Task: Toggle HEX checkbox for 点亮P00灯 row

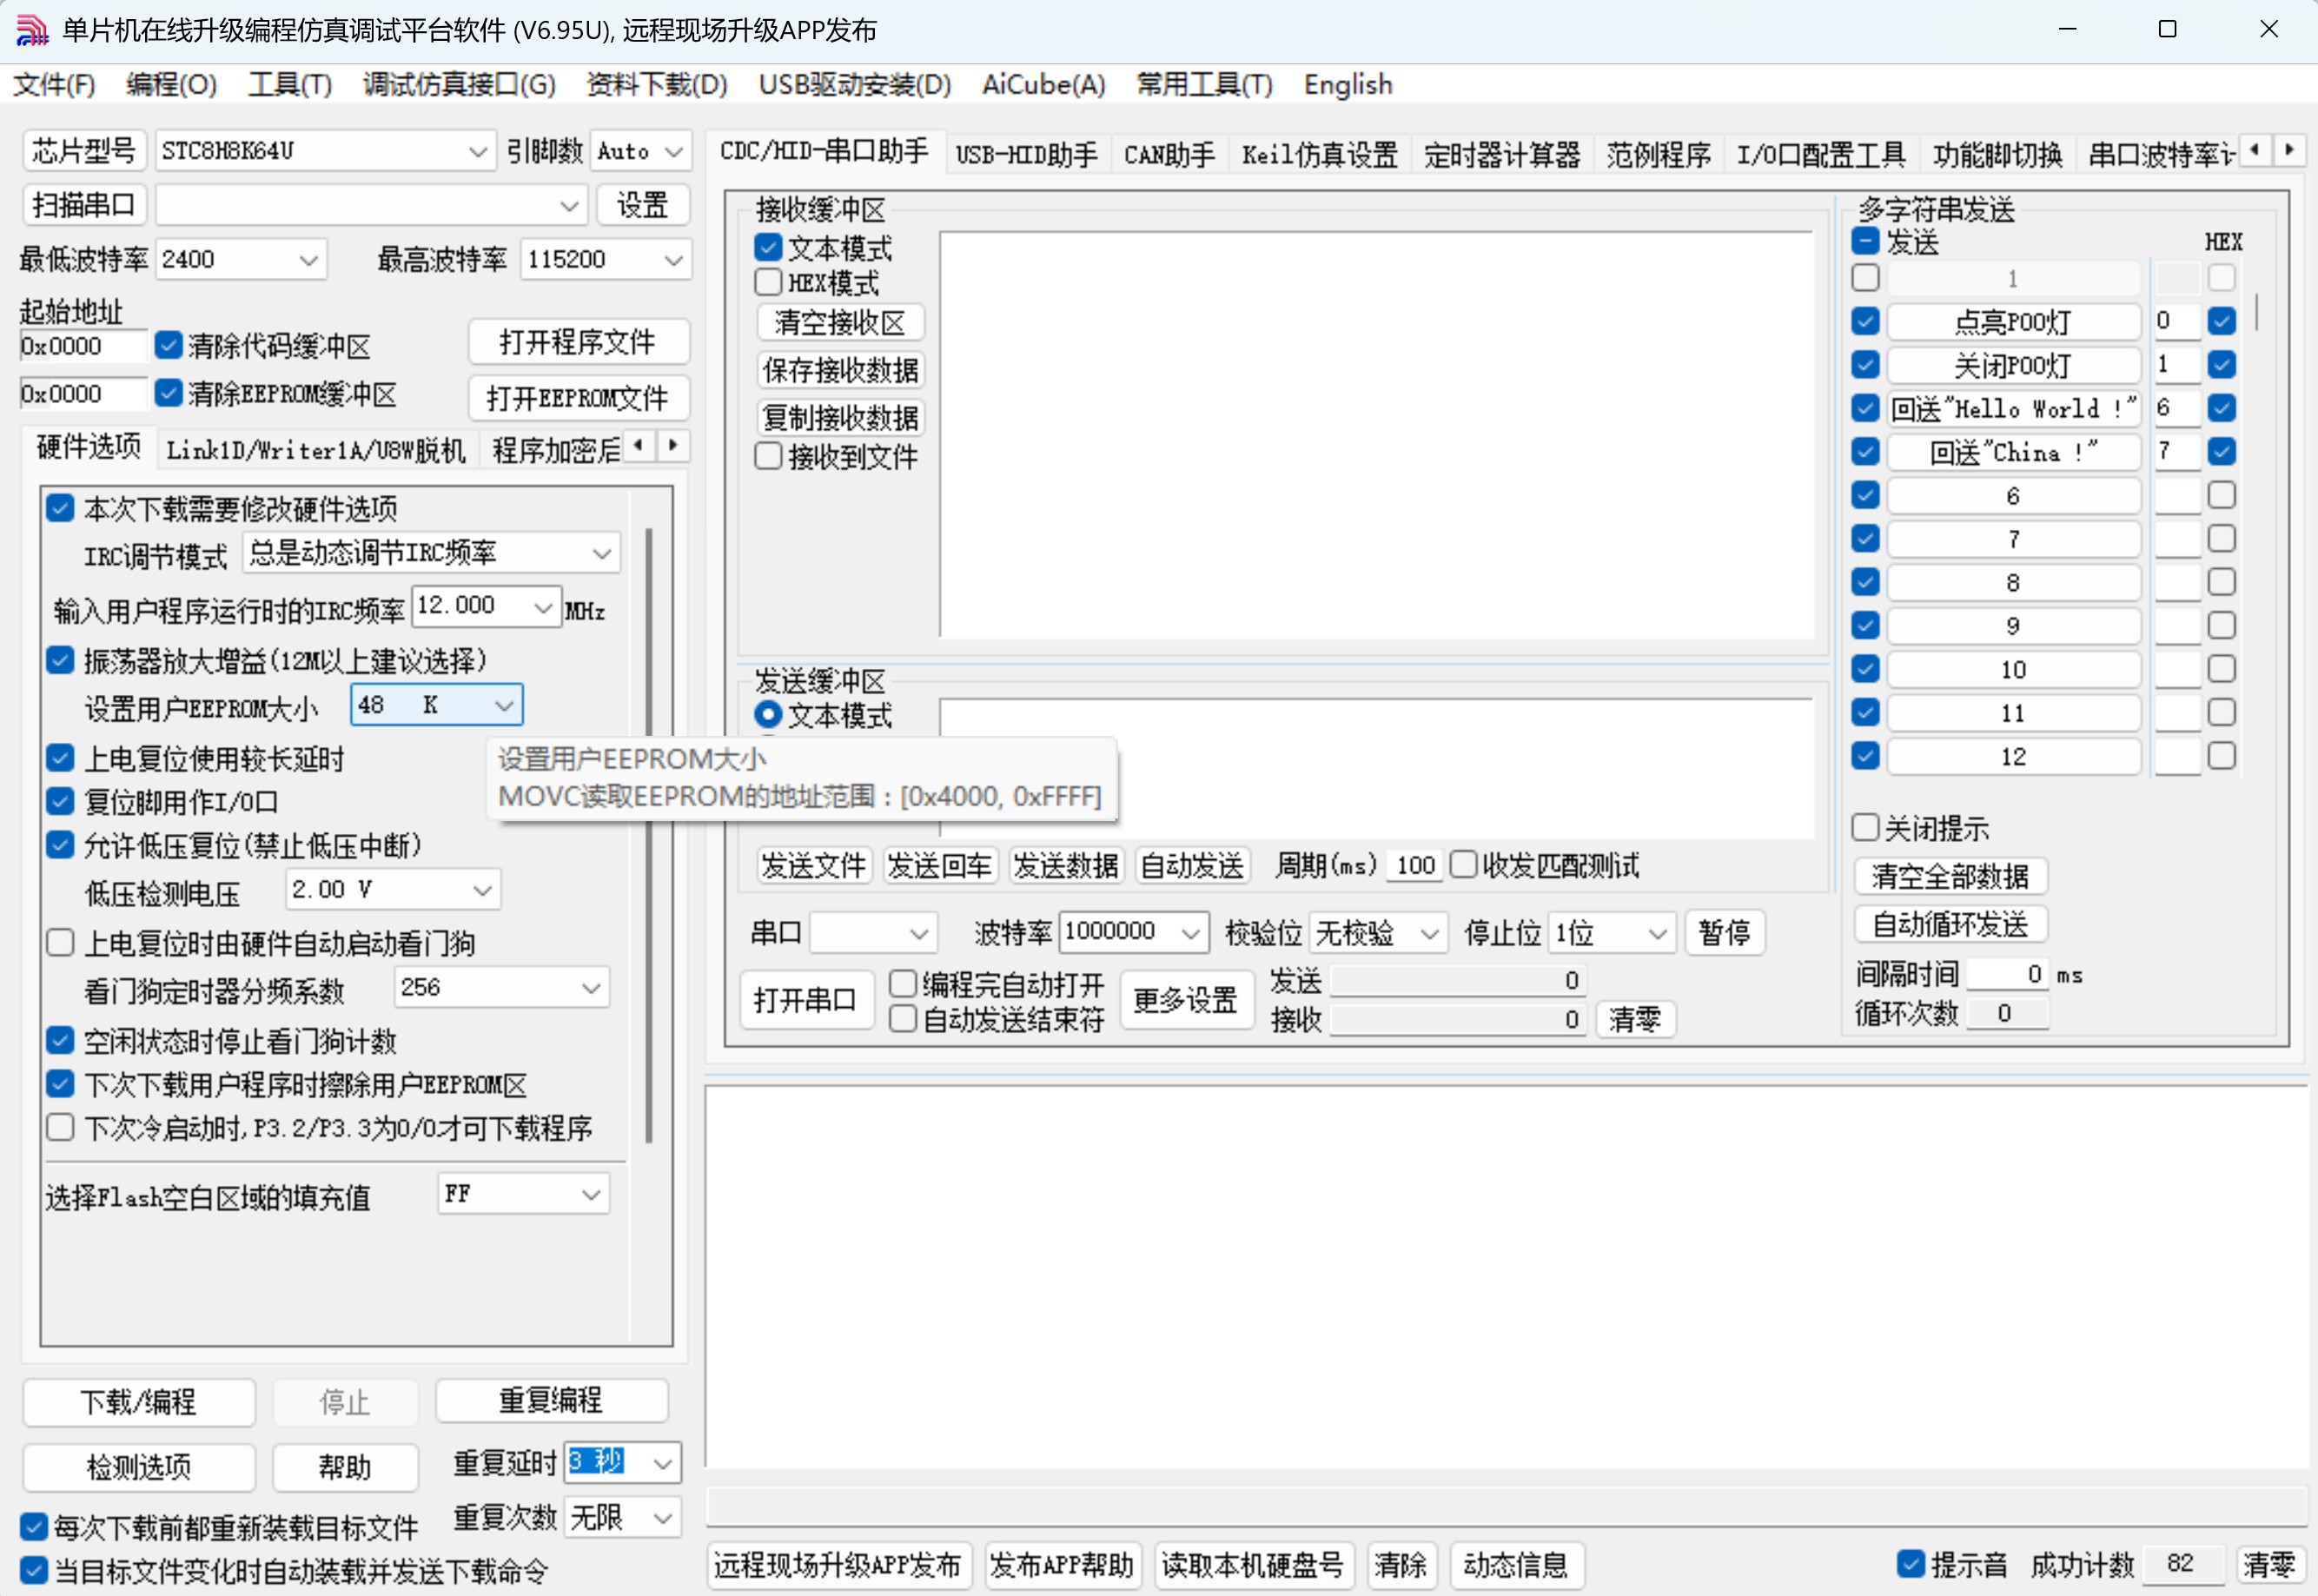Action: [2221, 321]
